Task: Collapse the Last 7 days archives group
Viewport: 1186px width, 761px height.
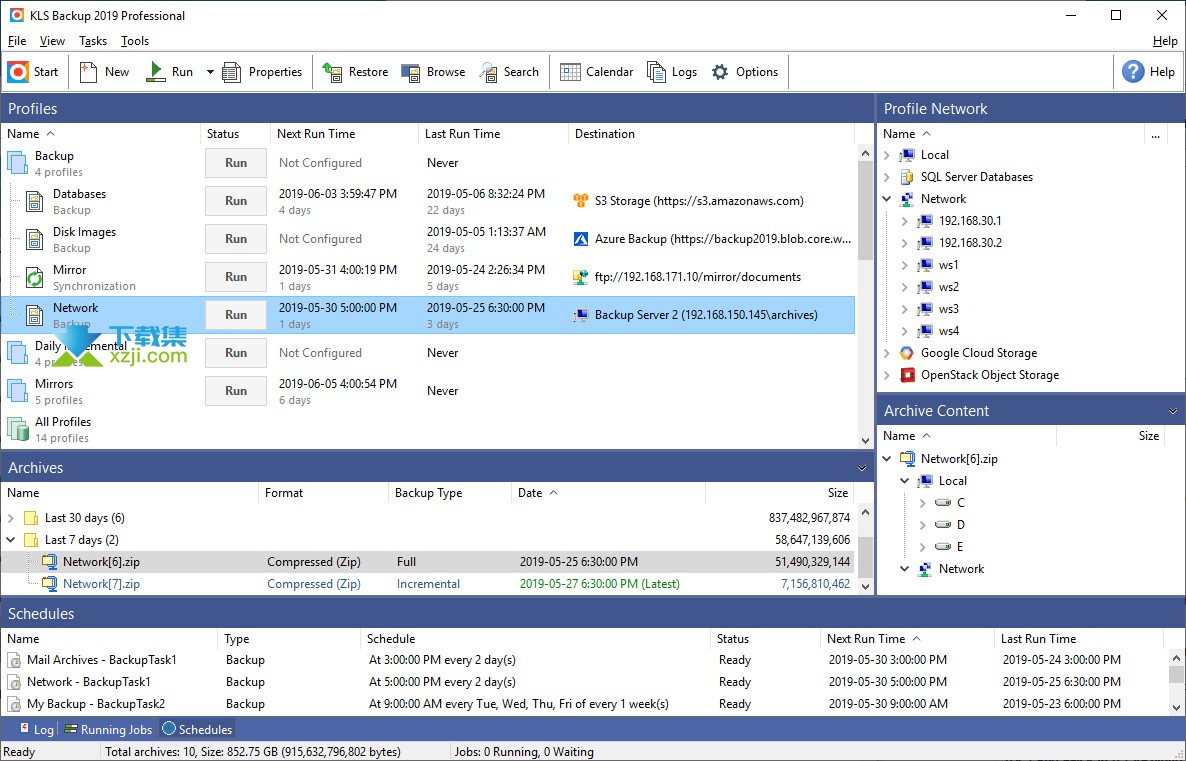Action: pyautogui.click(x=11, y=540)
